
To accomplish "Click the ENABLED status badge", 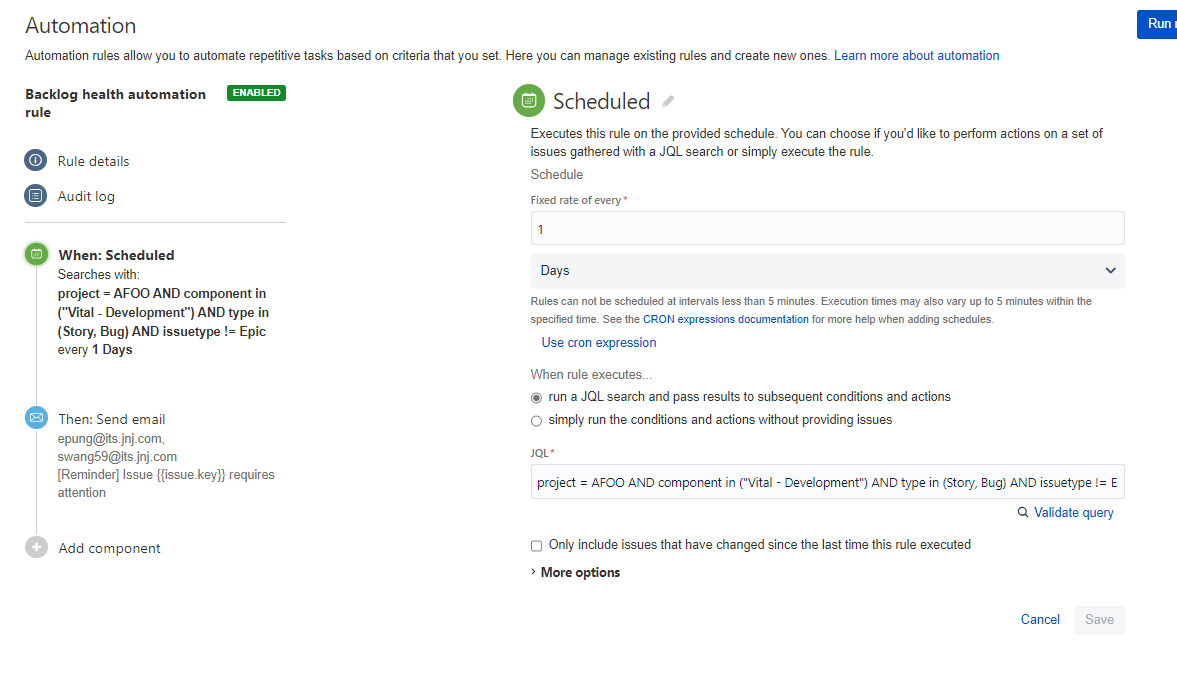I will pyautogui.click(x=256, y=92).
